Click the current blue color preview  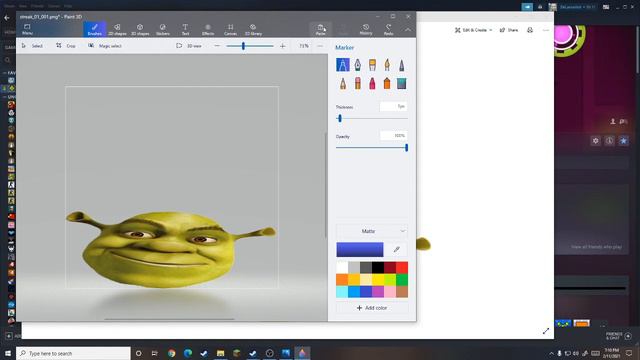(360, 249)
